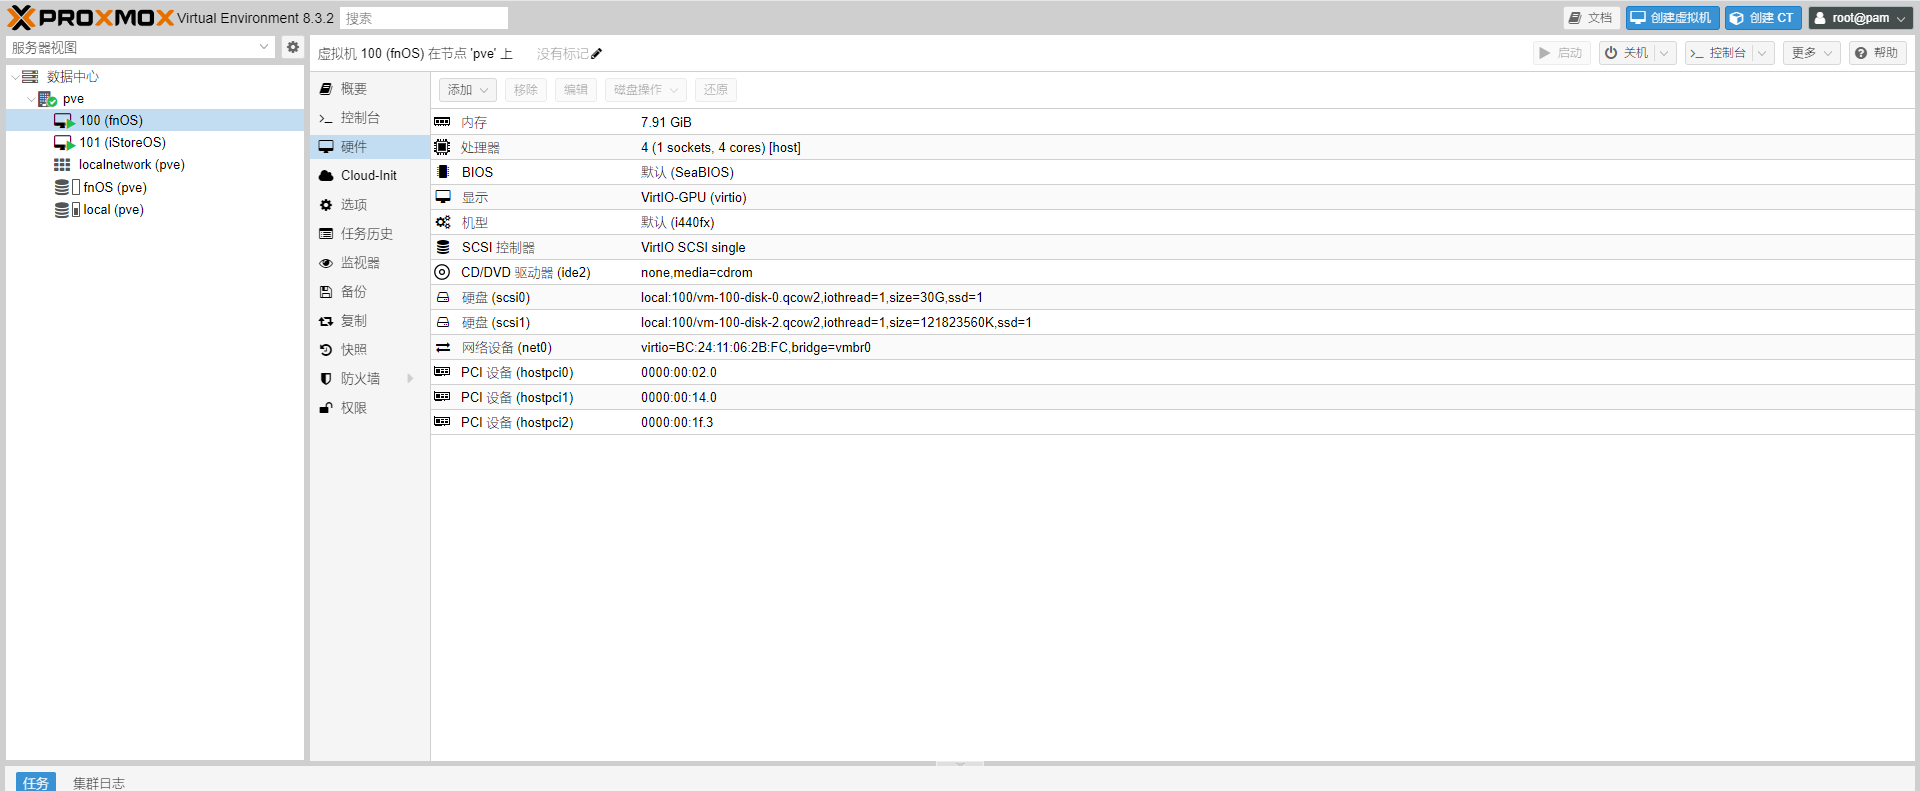The width and height of the screenshot is (1920, 791).
Task: Open the shutdown (关机) dropdown arrow
Action: tap(1664, 53)
